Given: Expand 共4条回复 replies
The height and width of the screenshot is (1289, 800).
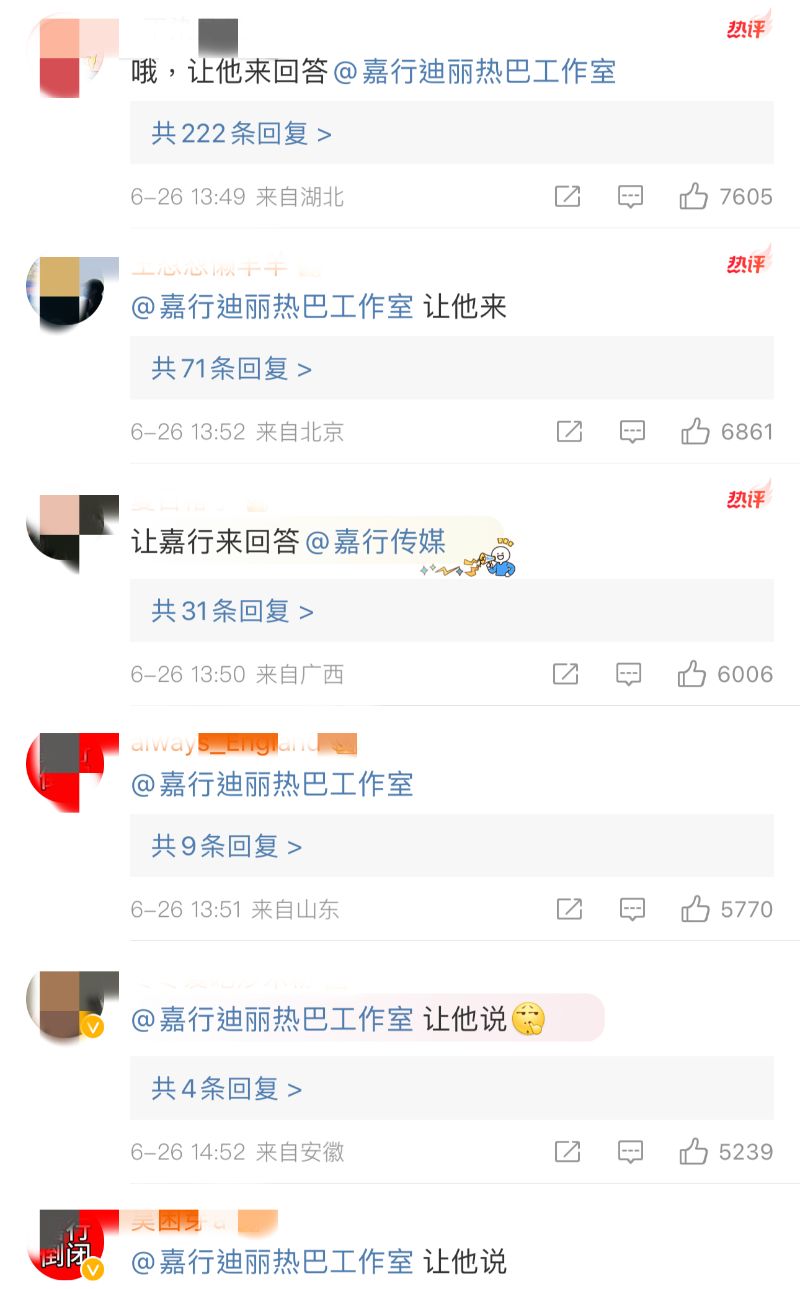Looking at the screenshot, I should coord(452,1088).
